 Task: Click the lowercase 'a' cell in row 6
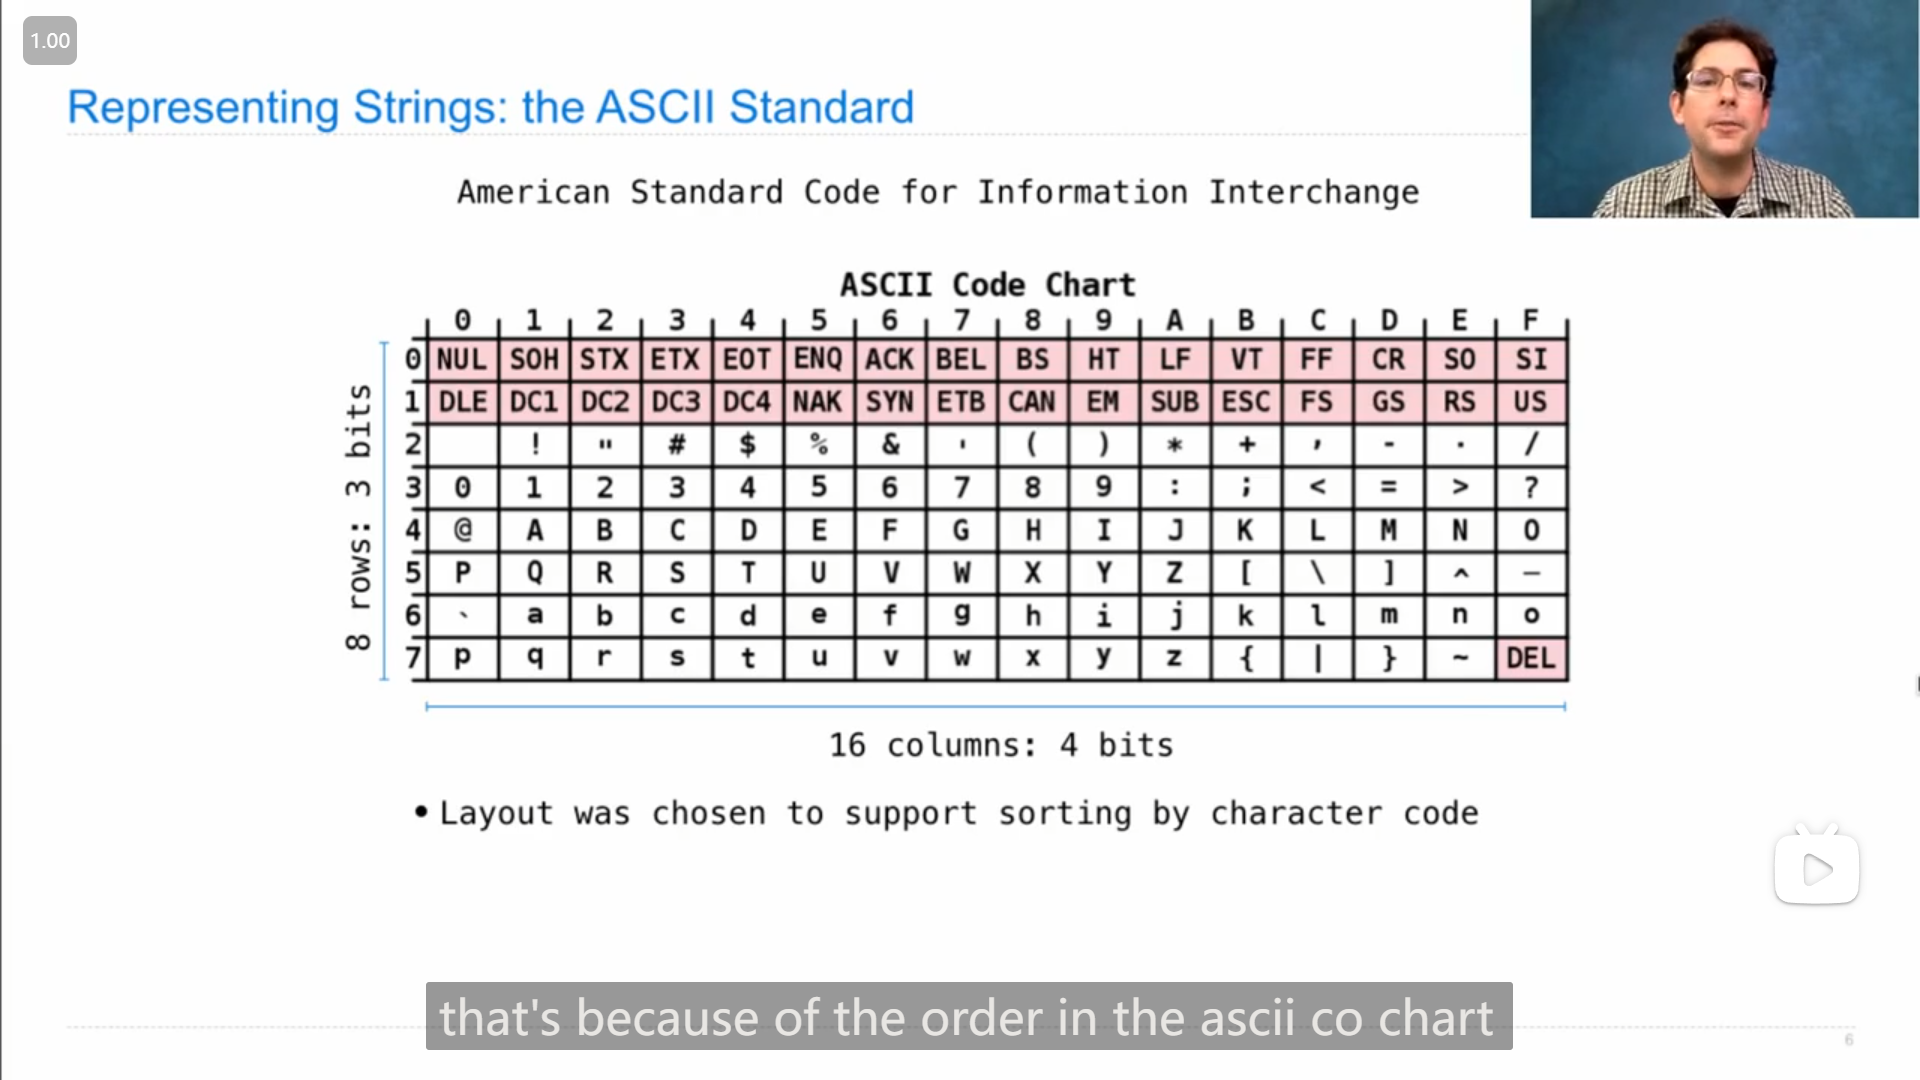tap(534, 615)
